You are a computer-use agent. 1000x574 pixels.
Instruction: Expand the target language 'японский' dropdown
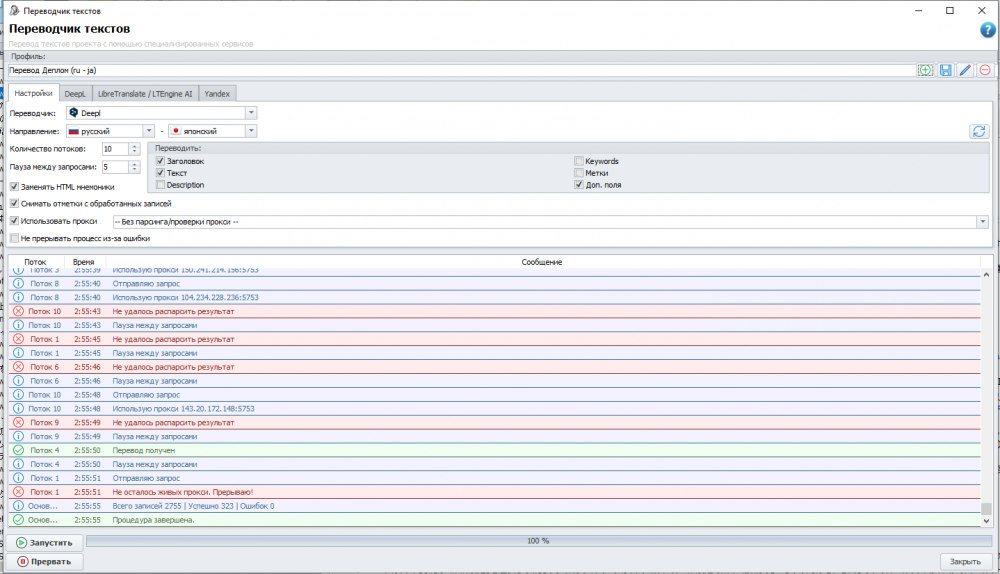(251, 131)
